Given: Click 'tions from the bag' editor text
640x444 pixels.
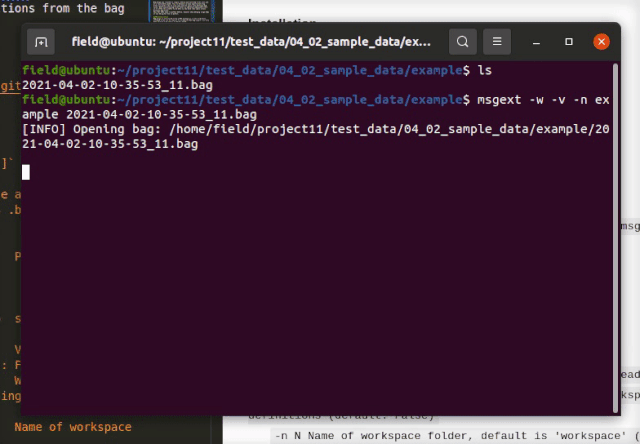Looking at the screenshot, I should click(x=62, y=8).
